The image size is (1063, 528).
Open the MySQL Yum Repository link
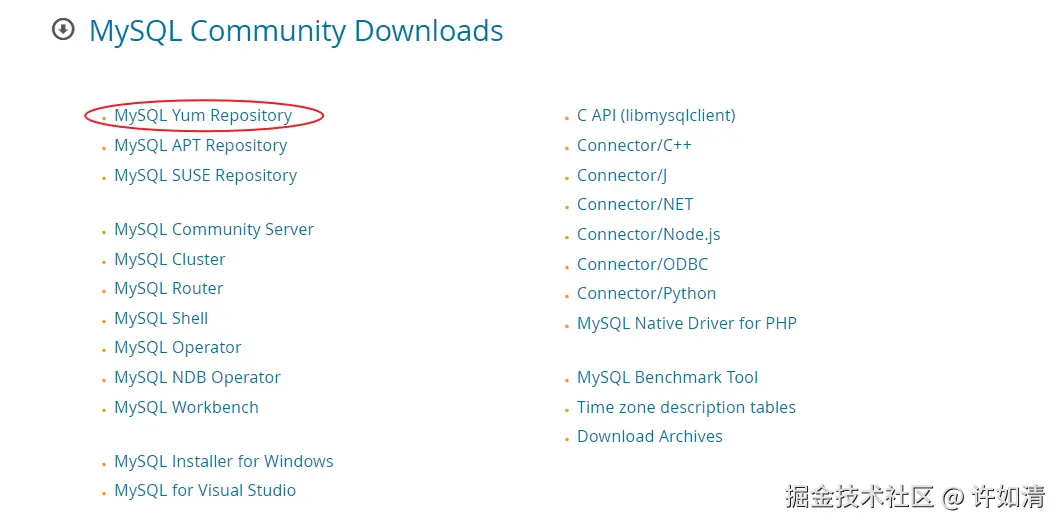click(203, 116)
